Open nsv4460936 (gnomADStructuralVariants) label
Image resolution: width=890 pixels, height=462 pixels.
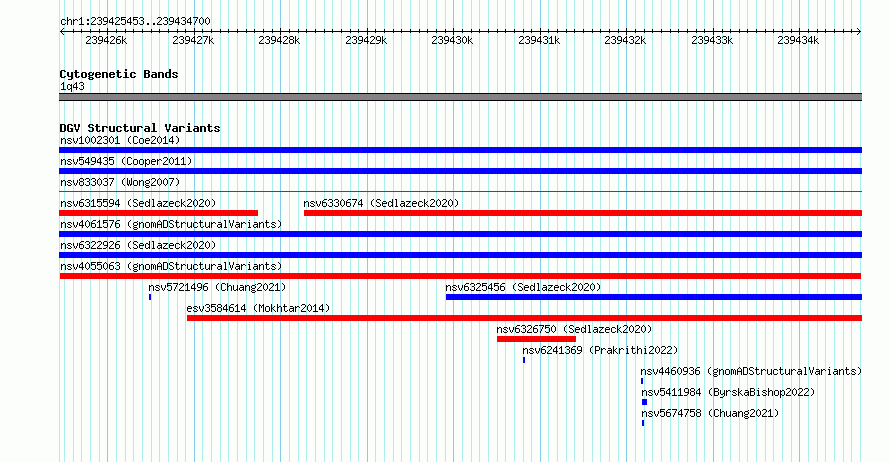(x=751, y=371)
